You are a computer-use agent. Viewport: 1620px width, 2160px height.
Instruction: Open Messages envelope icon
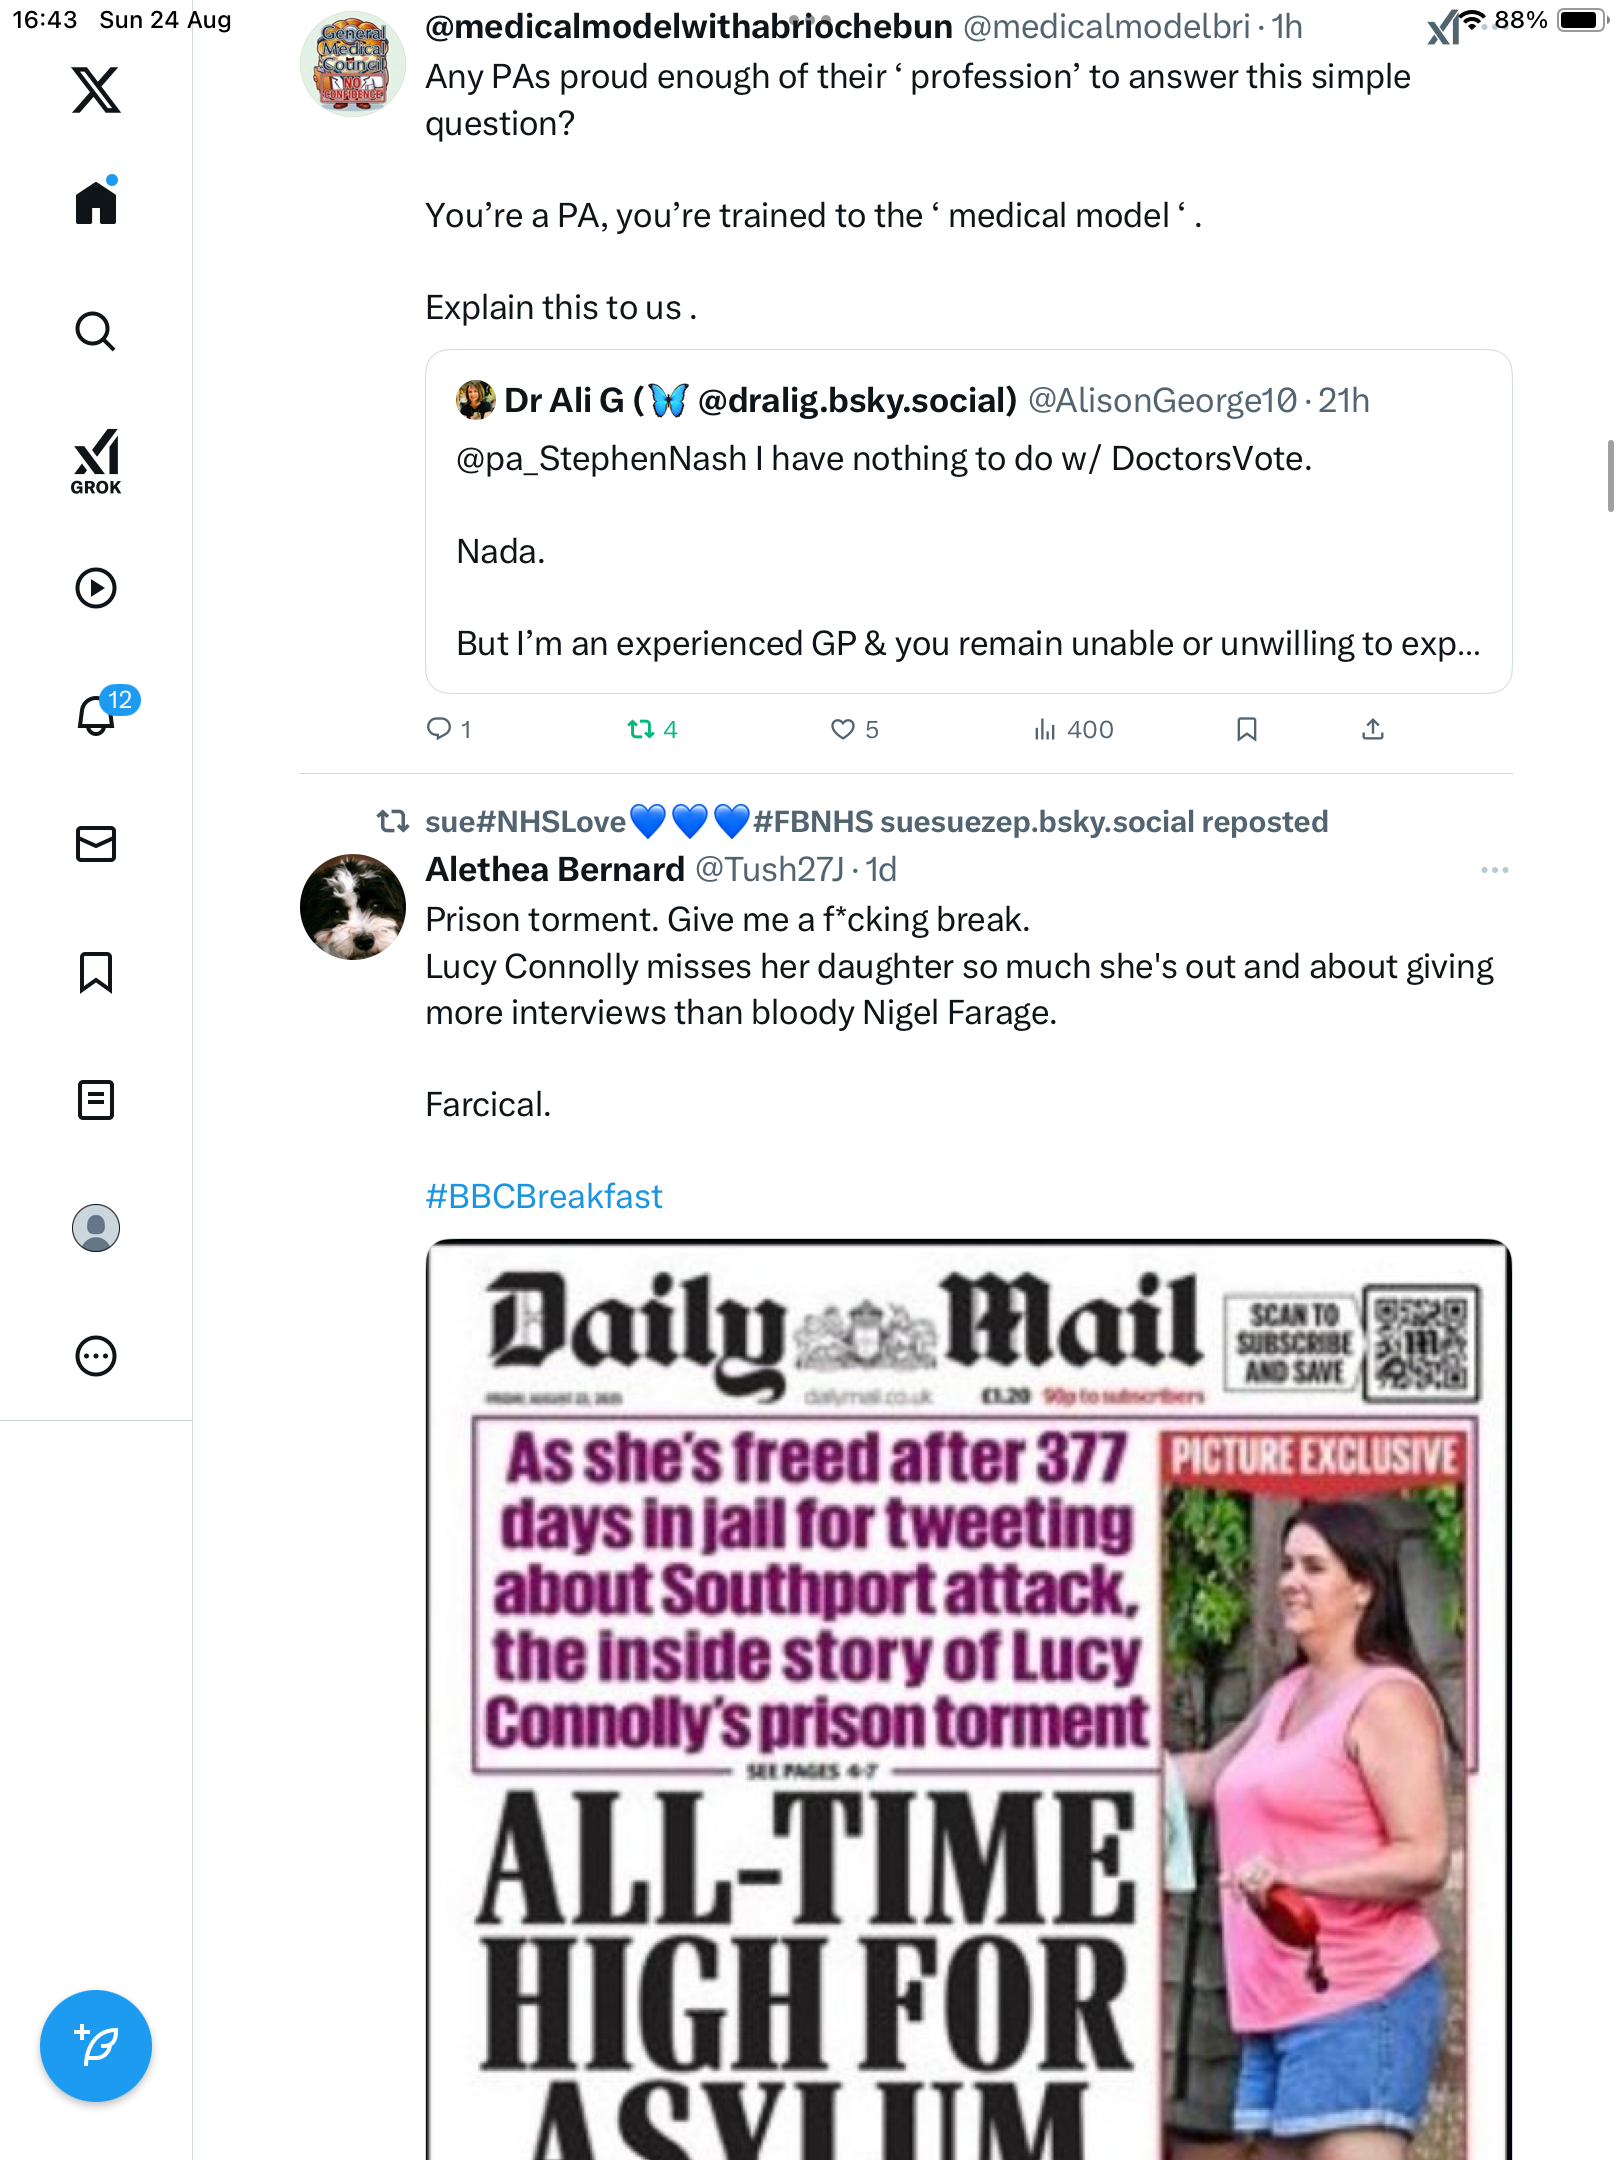pyautogui.click(x=96, y=844)
